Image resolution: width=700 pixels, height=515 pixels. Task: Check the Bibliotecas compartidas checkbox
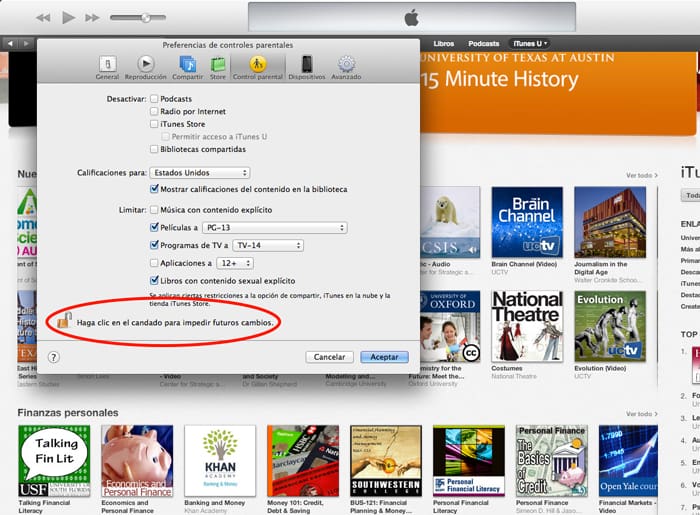pyautogui.click(x=154, y=149)
